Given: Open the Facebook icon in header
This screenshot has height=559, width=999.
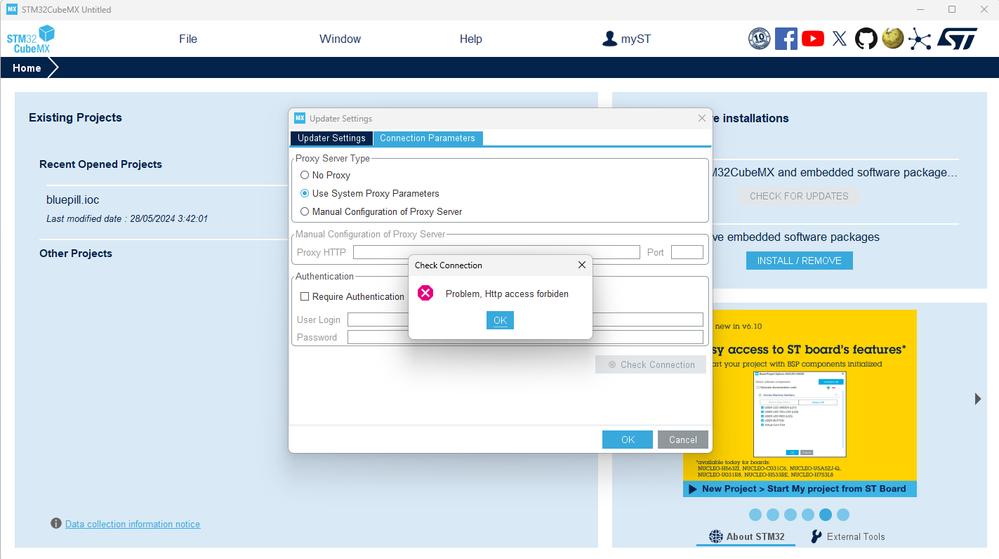Looking at the screenshot, I should click(x=786, y=39).
